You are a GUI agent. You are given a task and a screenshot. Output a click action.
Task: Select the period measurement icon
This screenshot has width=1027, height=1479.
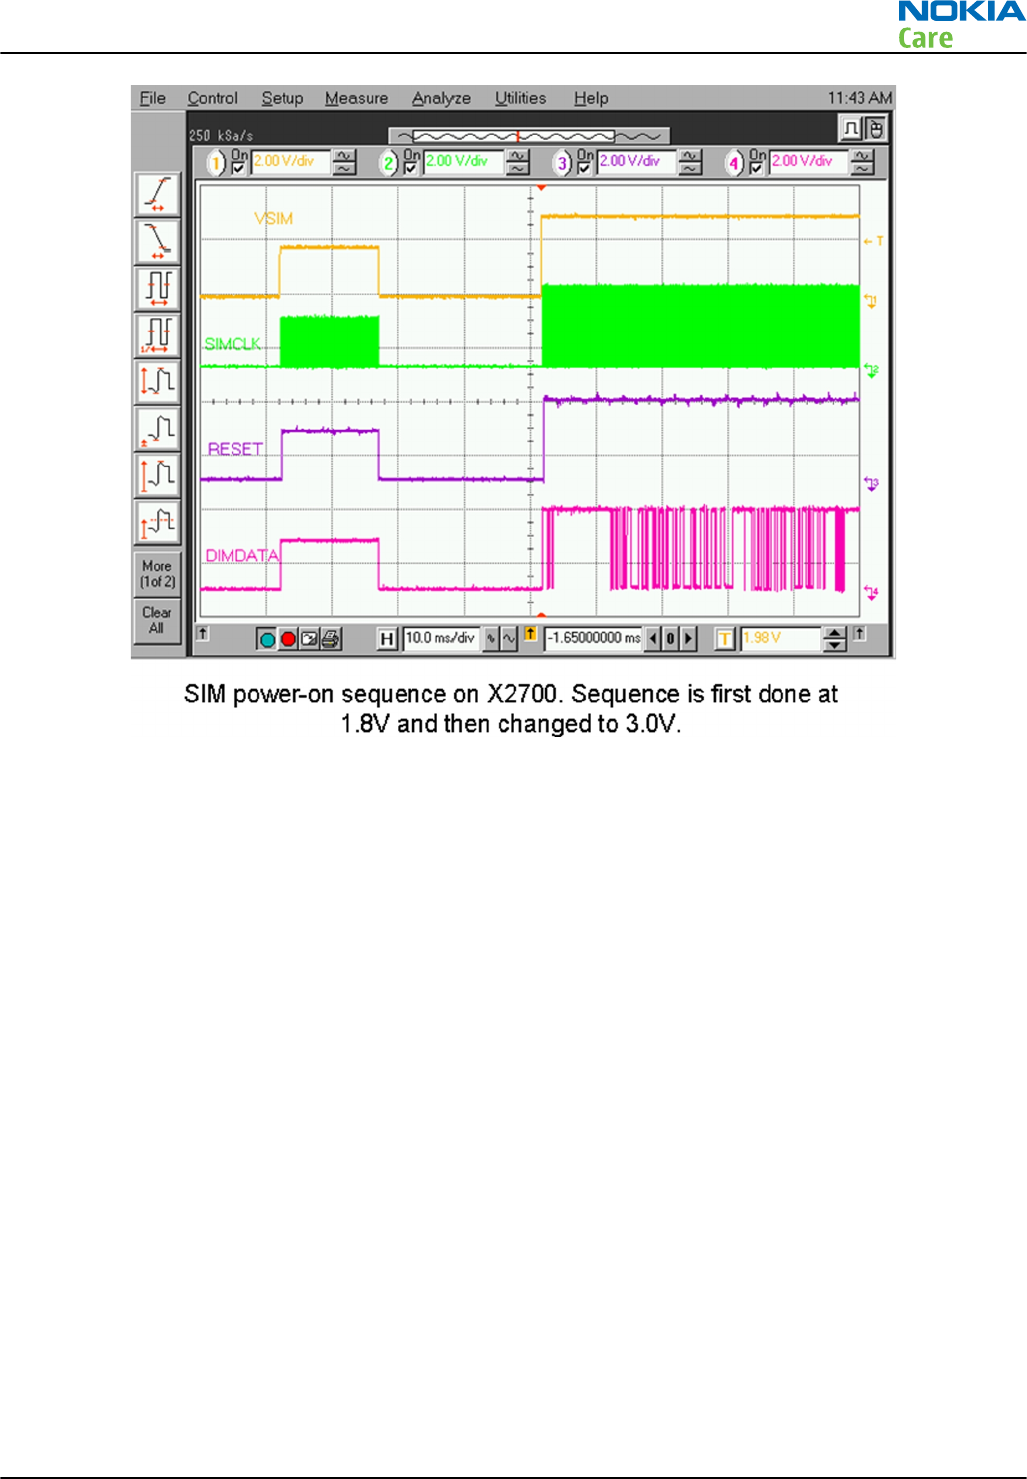coord(157,288)
